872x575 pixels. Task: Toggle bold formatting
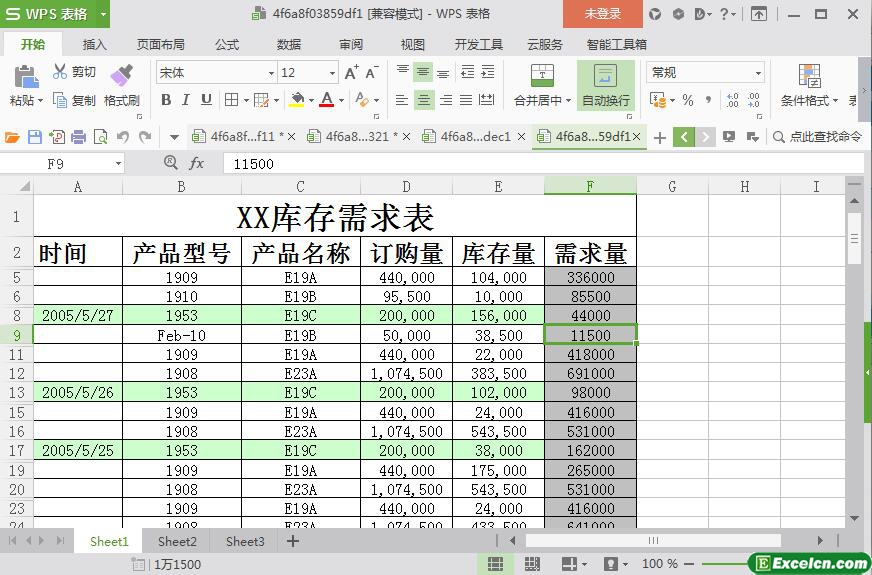[166, 100]
